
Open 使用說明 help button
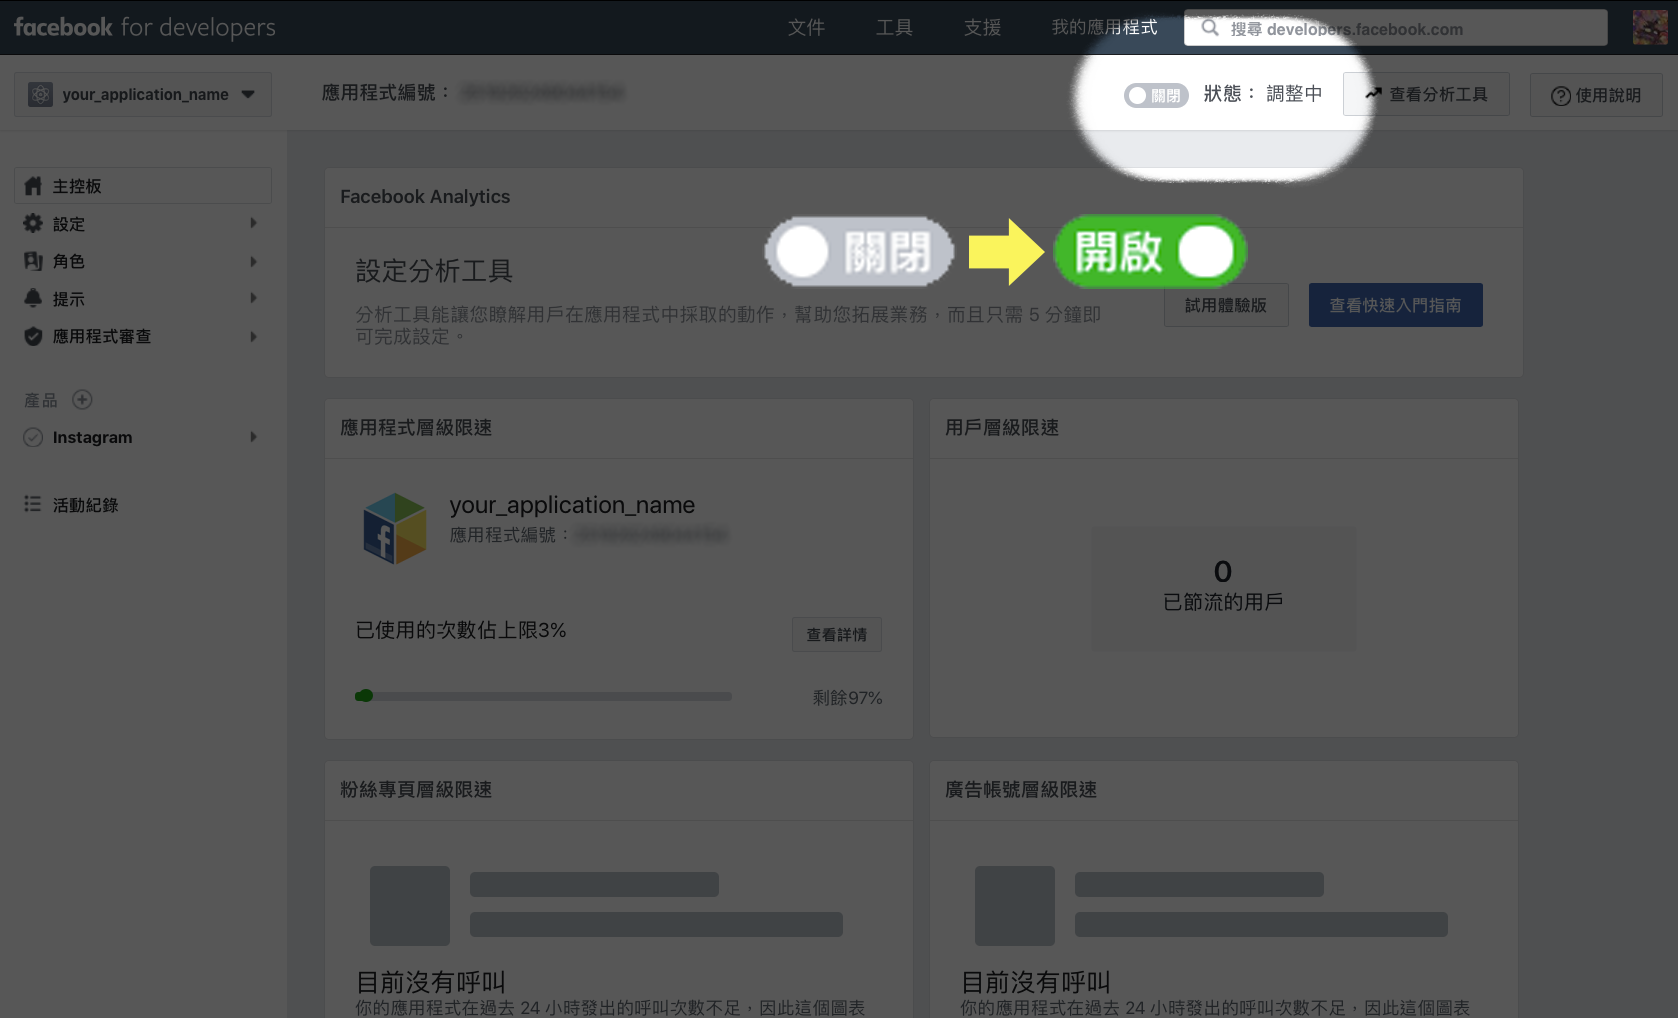[x=1596, y=95]
